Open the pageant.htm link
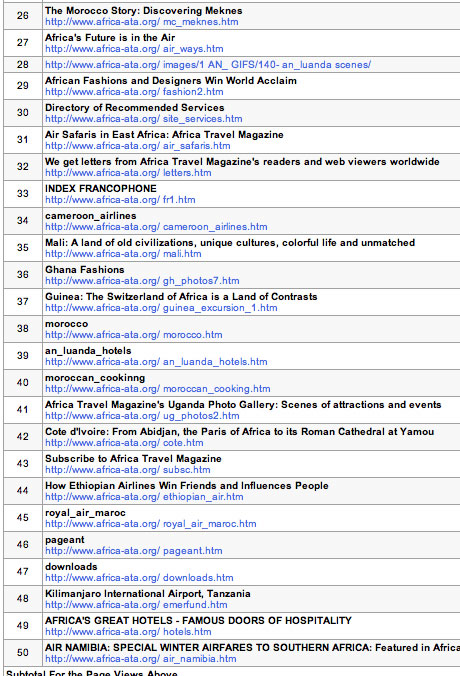Image resolution: width=460 pixels, height=676 pixels. coord(134,551)
